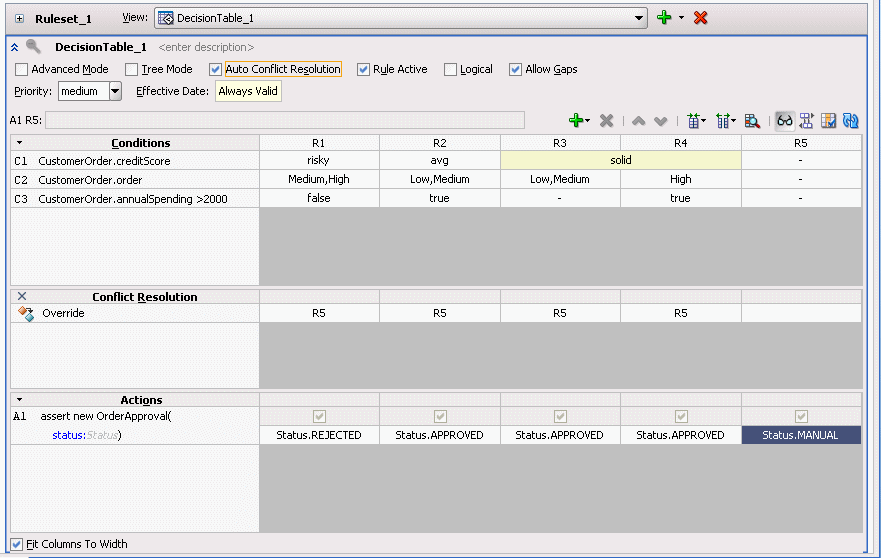Toggle the show conflicts glasses icon
This screenshot has height=558, width=881.
click(x=784, y=121)
